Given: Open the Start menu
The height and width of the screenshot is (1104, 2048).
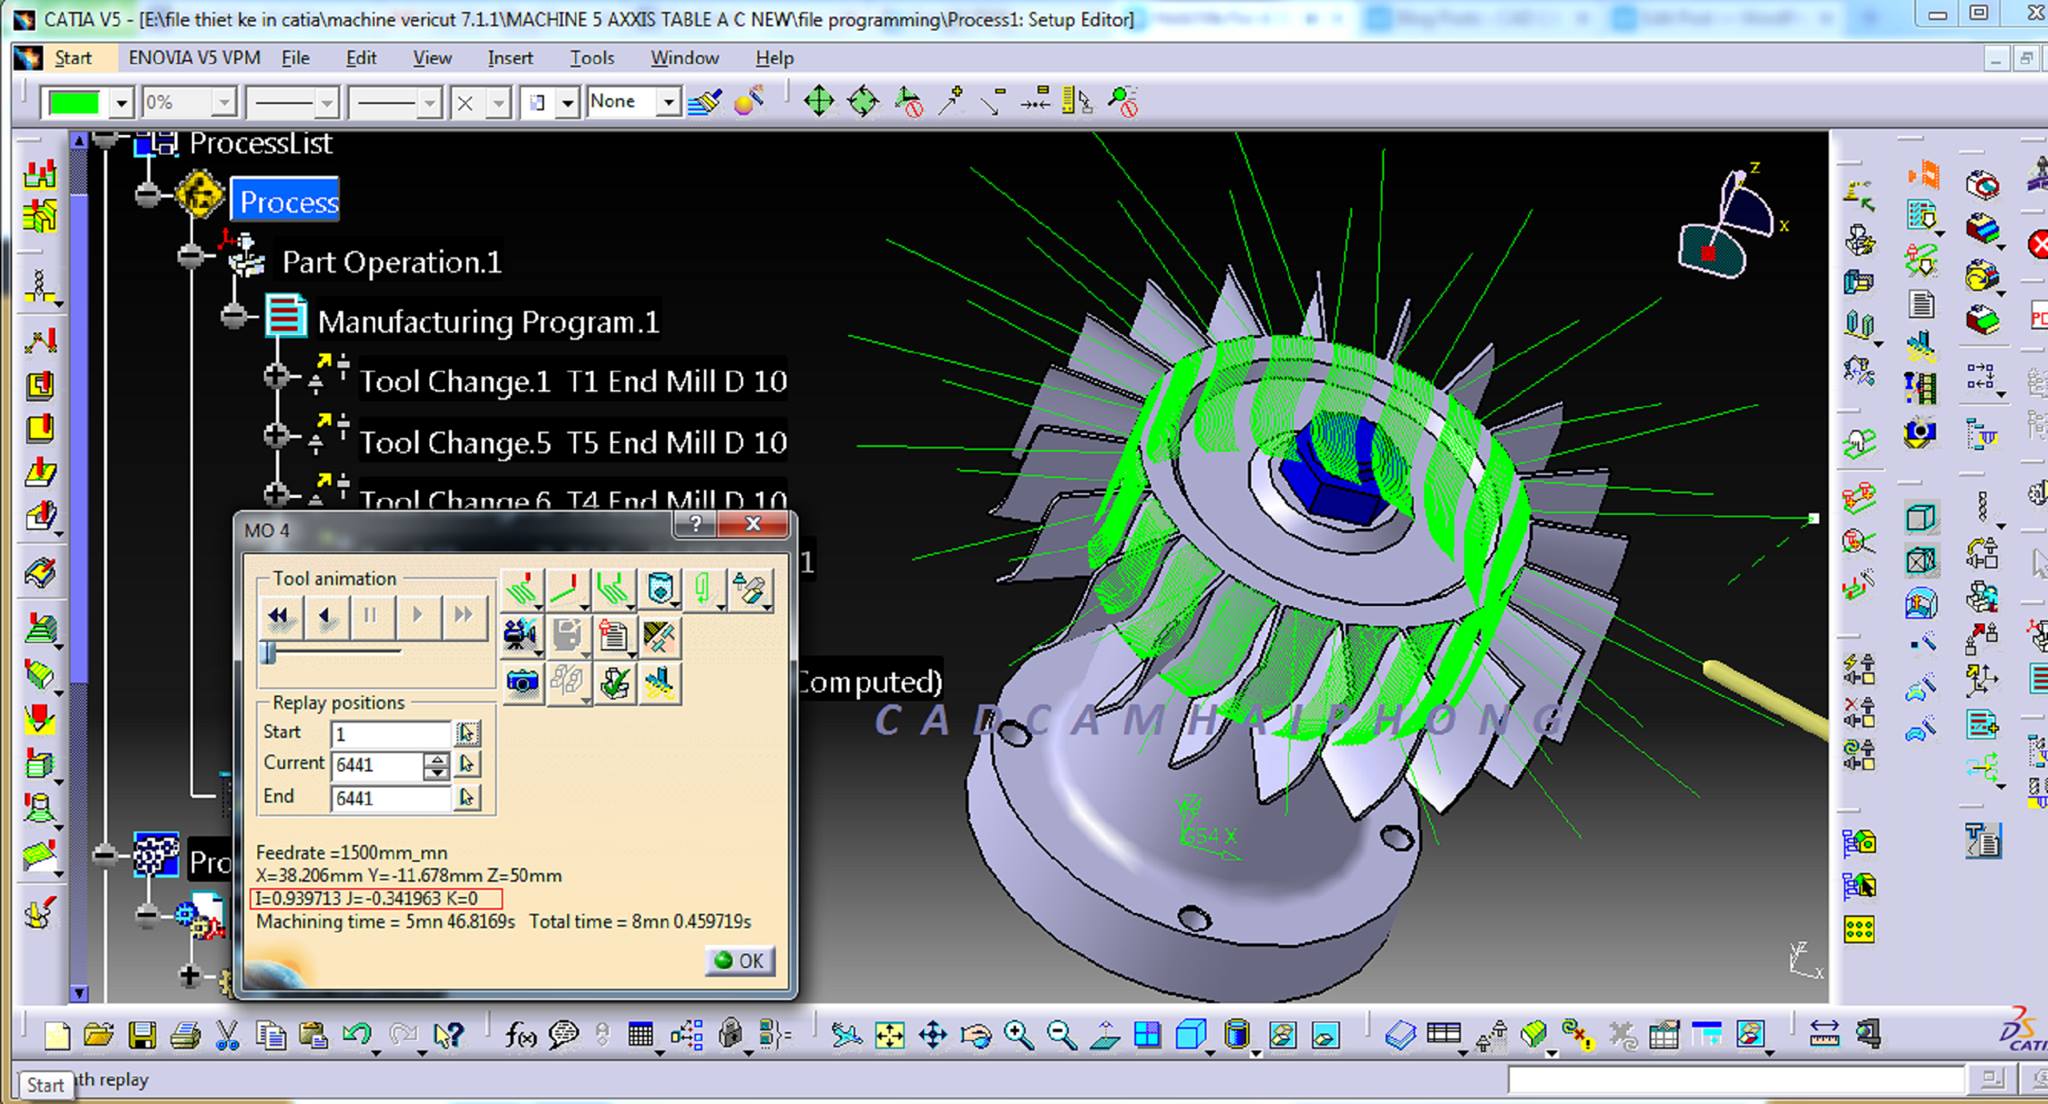Looking at the screenshot, I should tap(72, 58).
